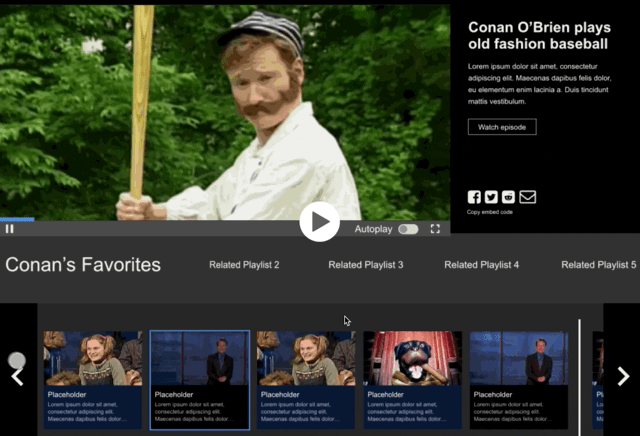
Task: Enter fullscreen with the expand icon
Action: click(x=435, y=229)
